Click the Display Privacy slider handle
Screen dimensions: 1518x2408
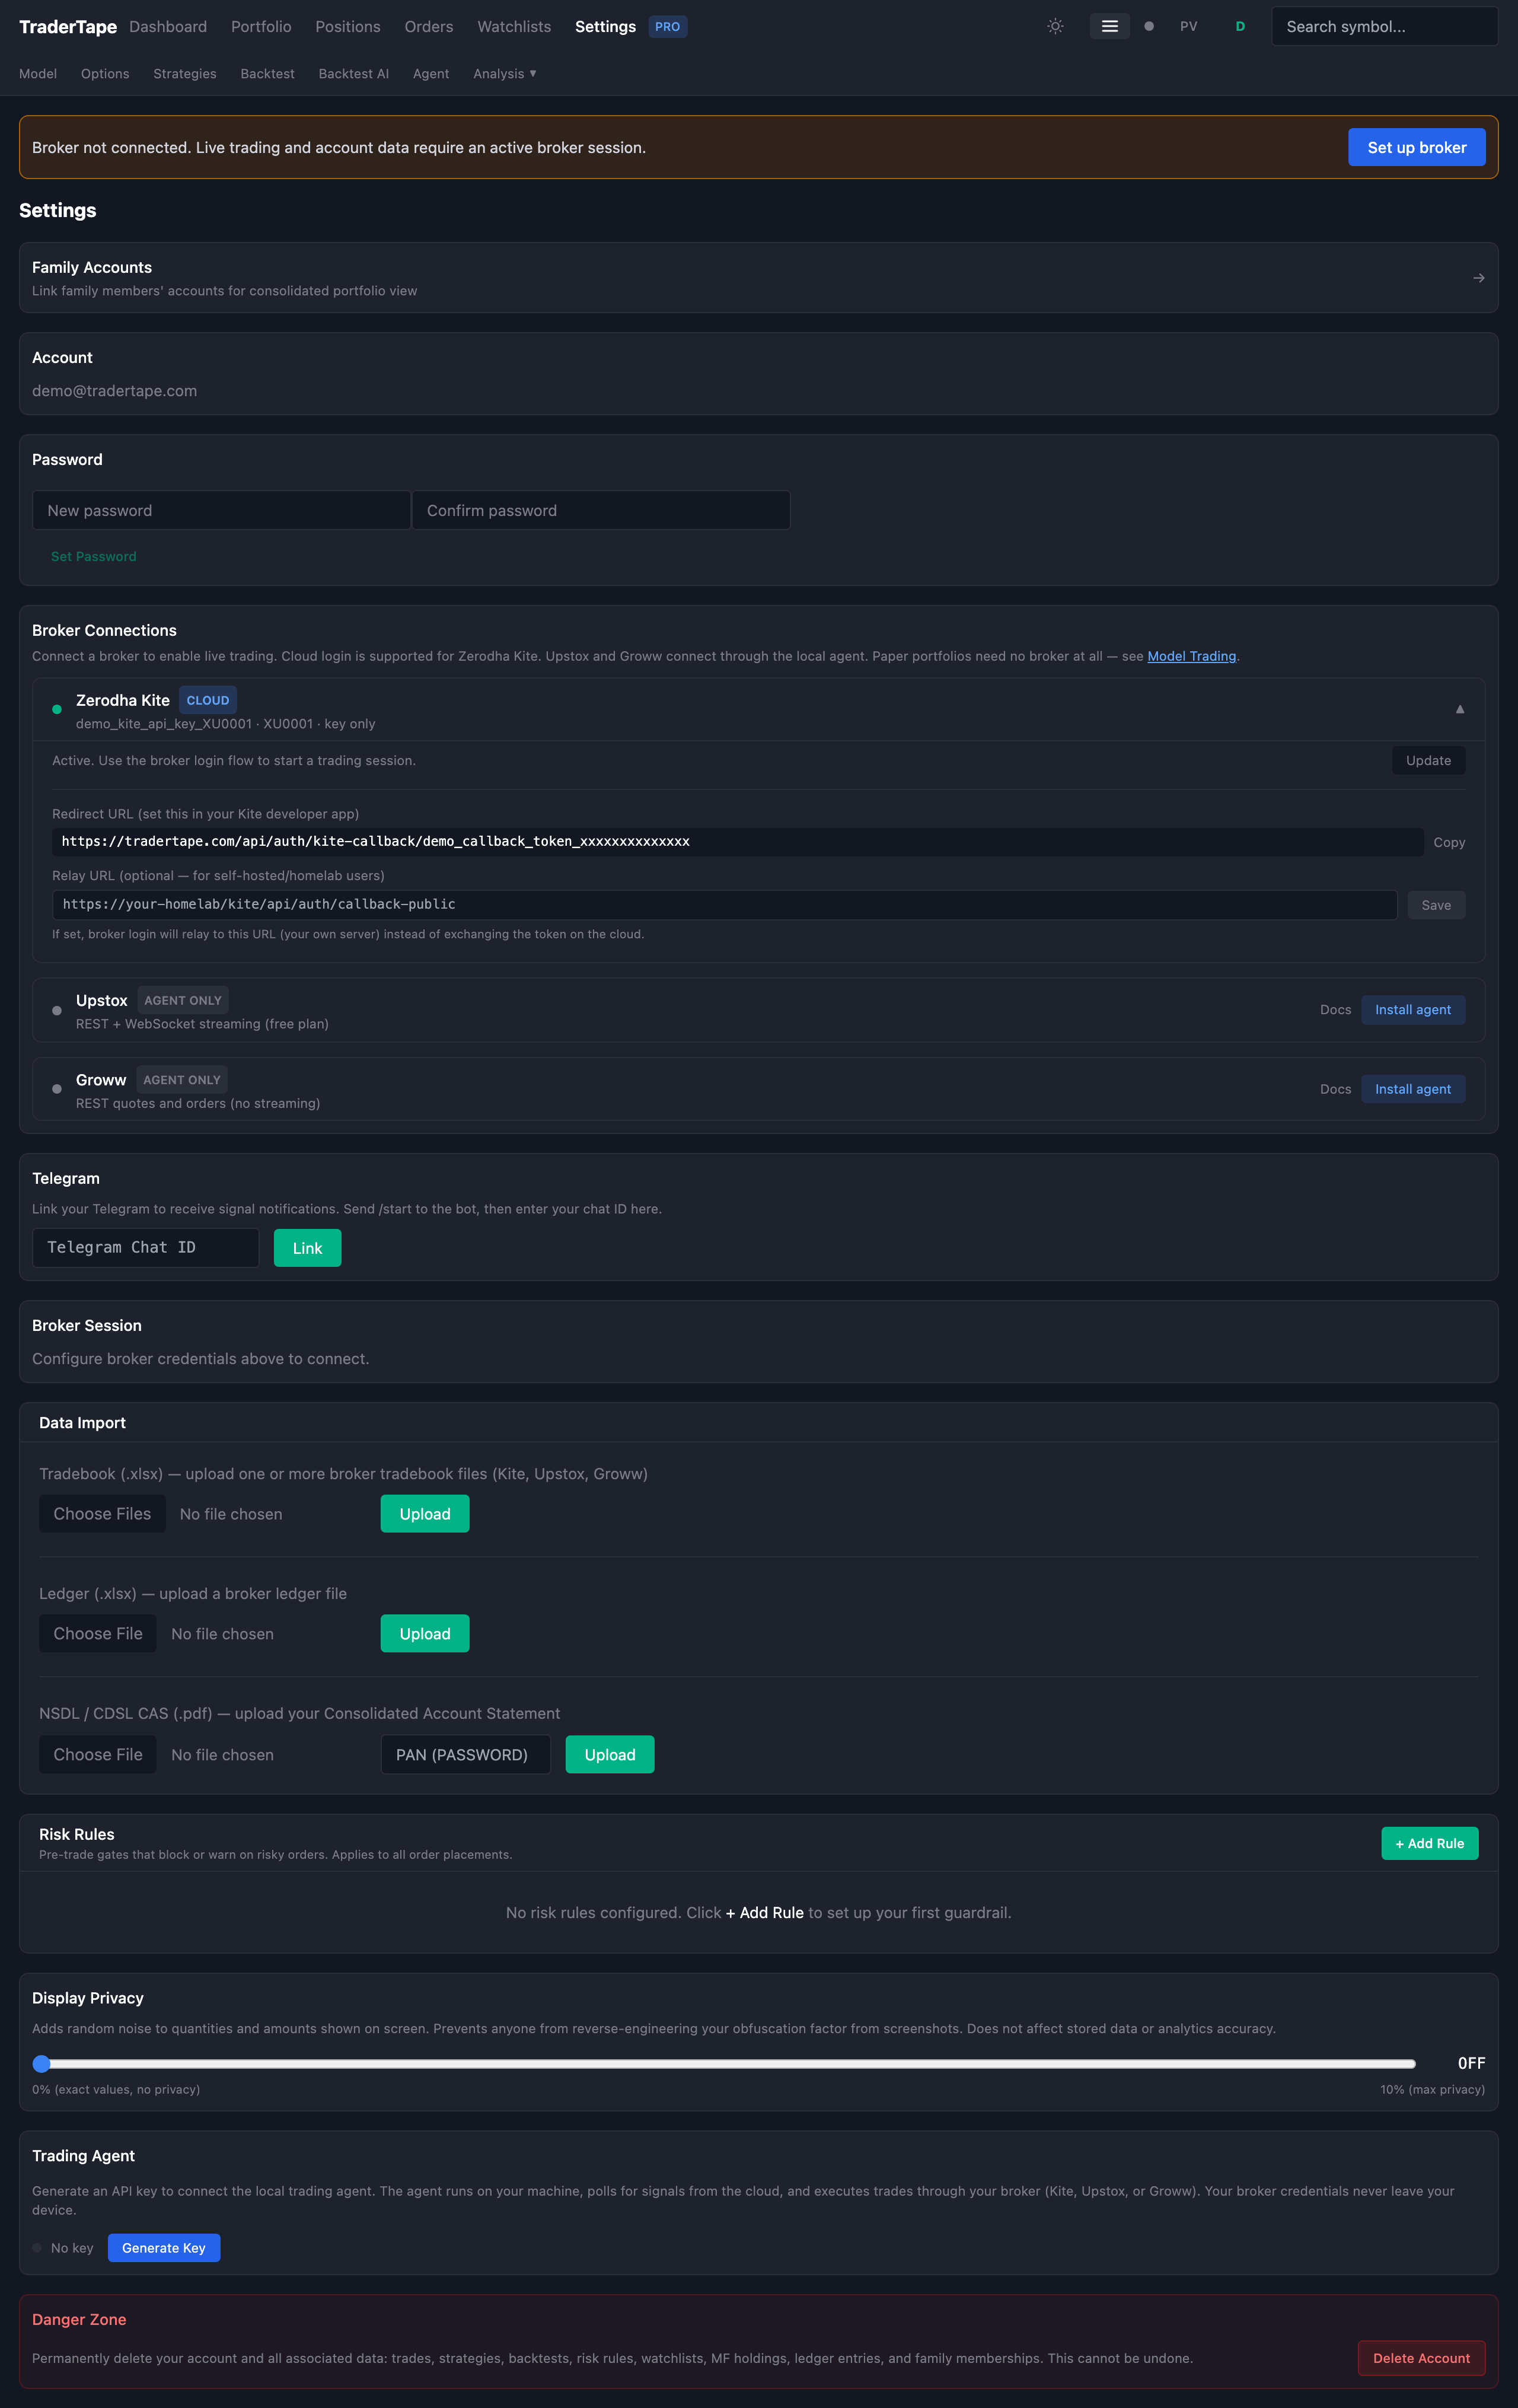pyautogui.click(x=42, y=2063)
